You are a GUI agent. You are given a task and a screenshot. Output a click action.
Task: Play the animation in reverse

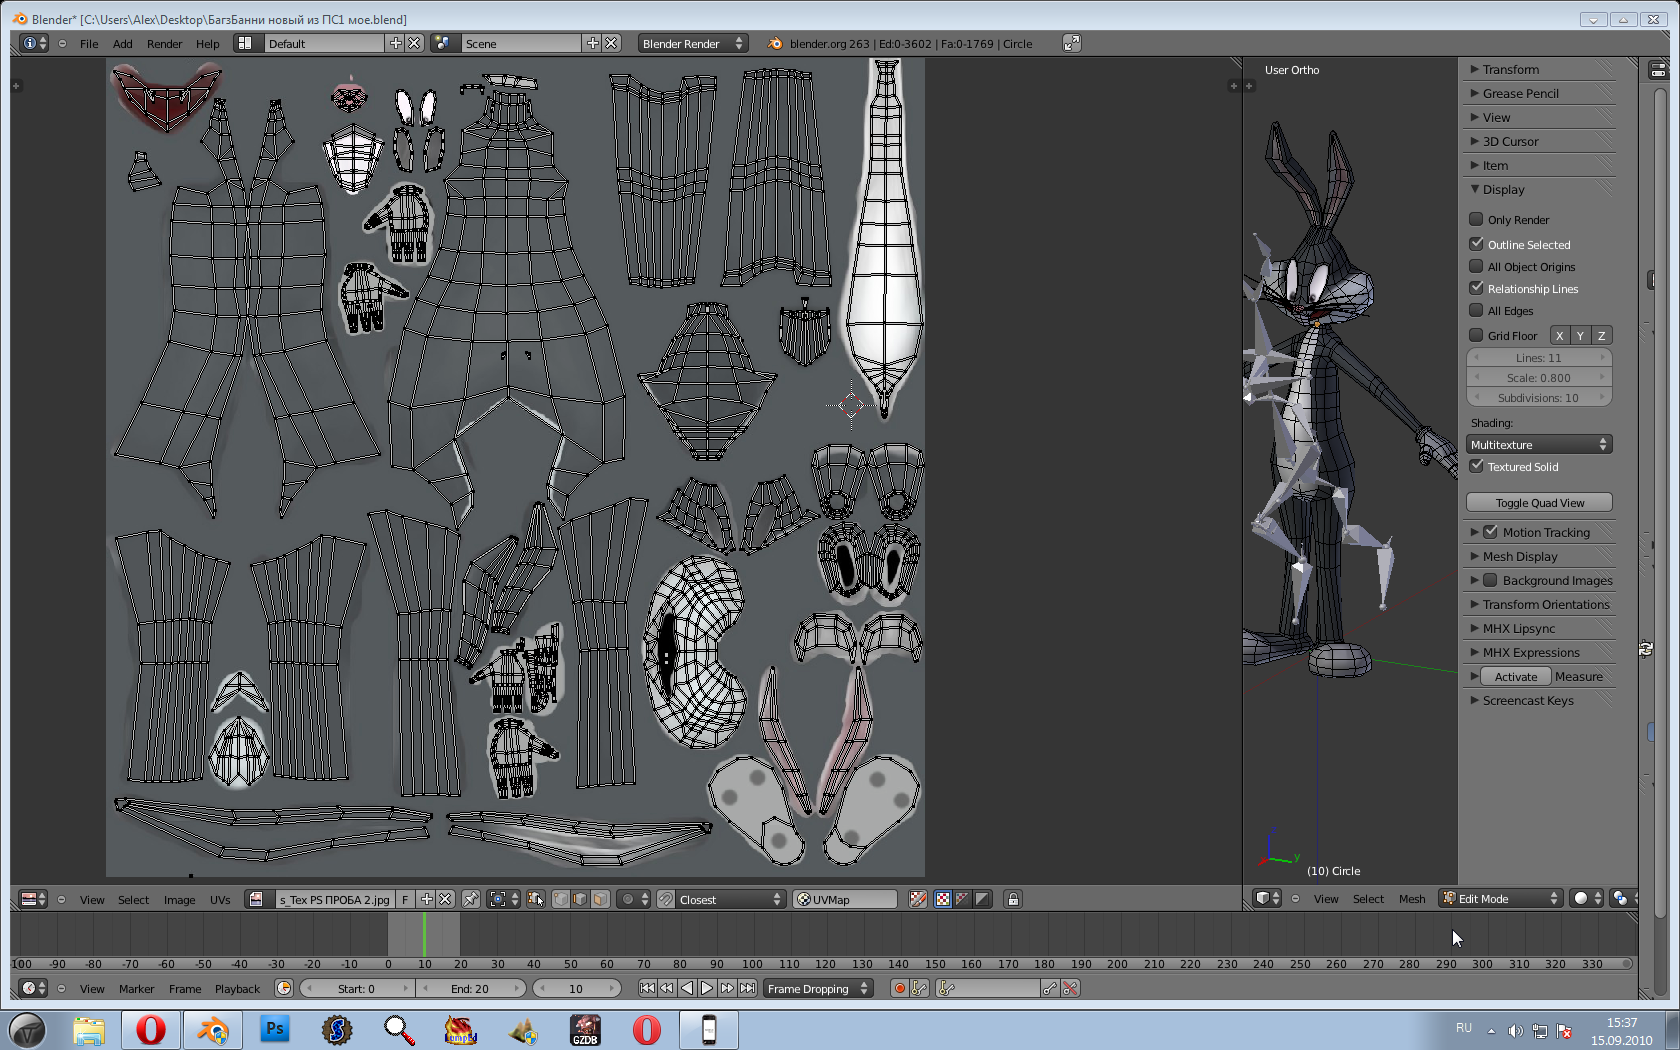click(x=687, y=988)
